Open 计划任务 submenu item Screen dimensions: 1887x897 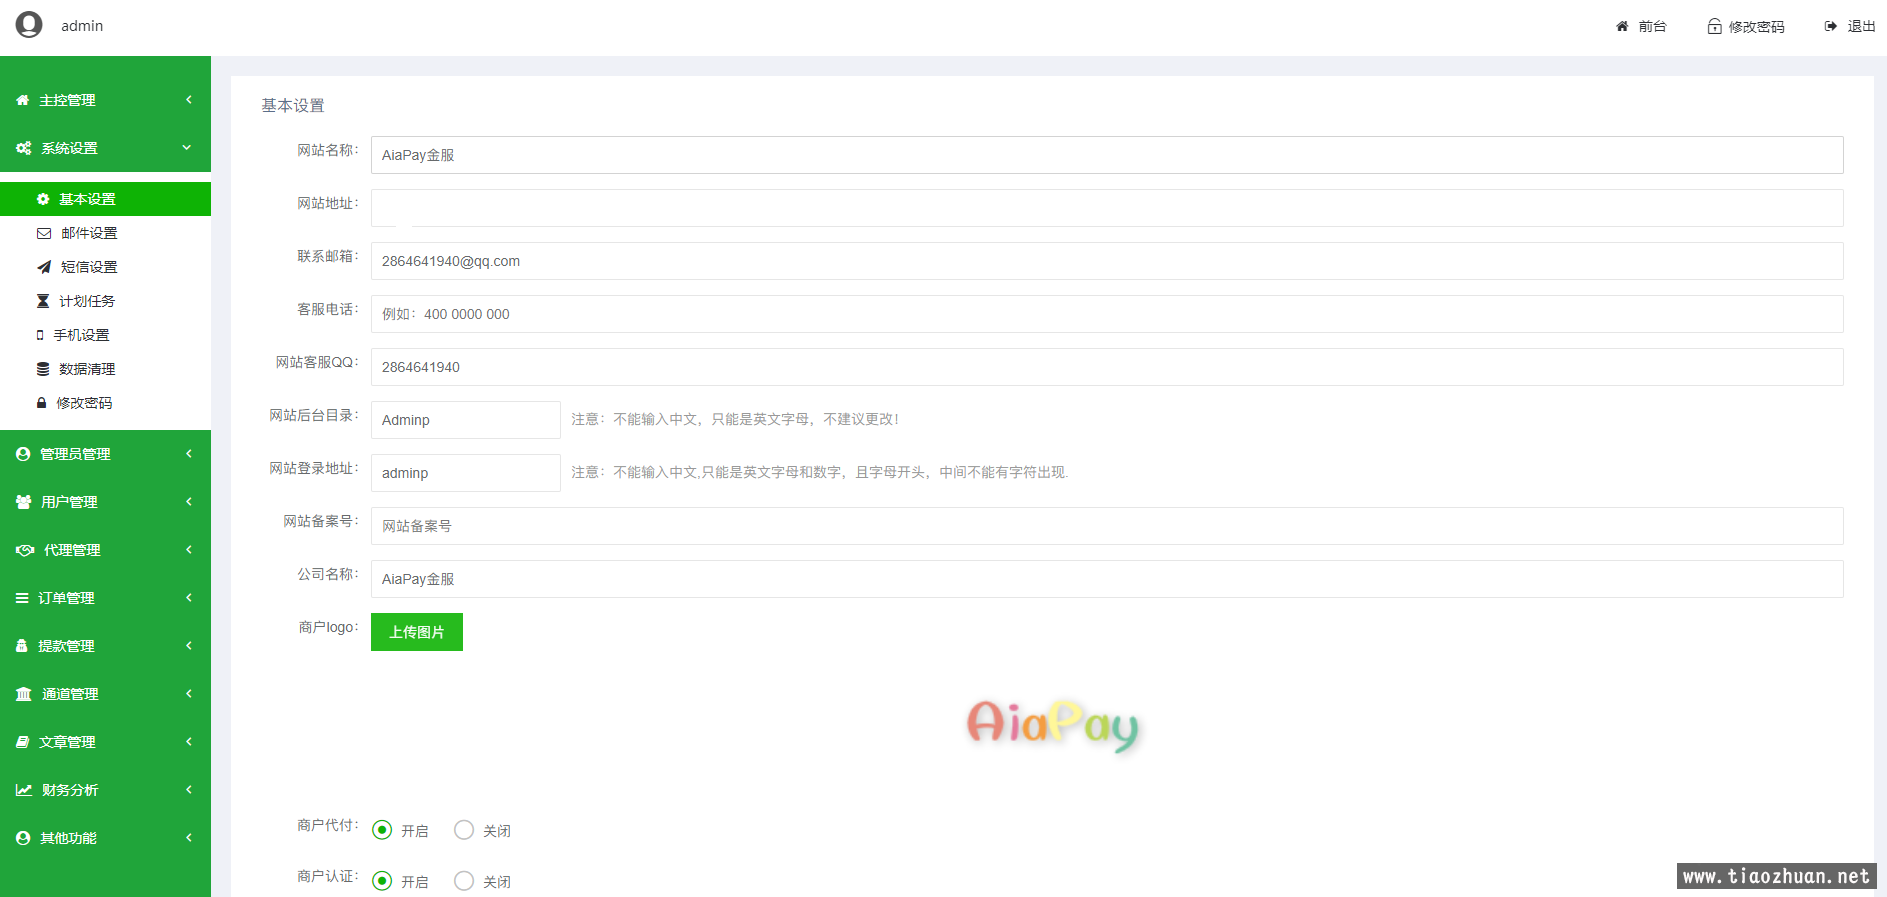tap(105, 301)
